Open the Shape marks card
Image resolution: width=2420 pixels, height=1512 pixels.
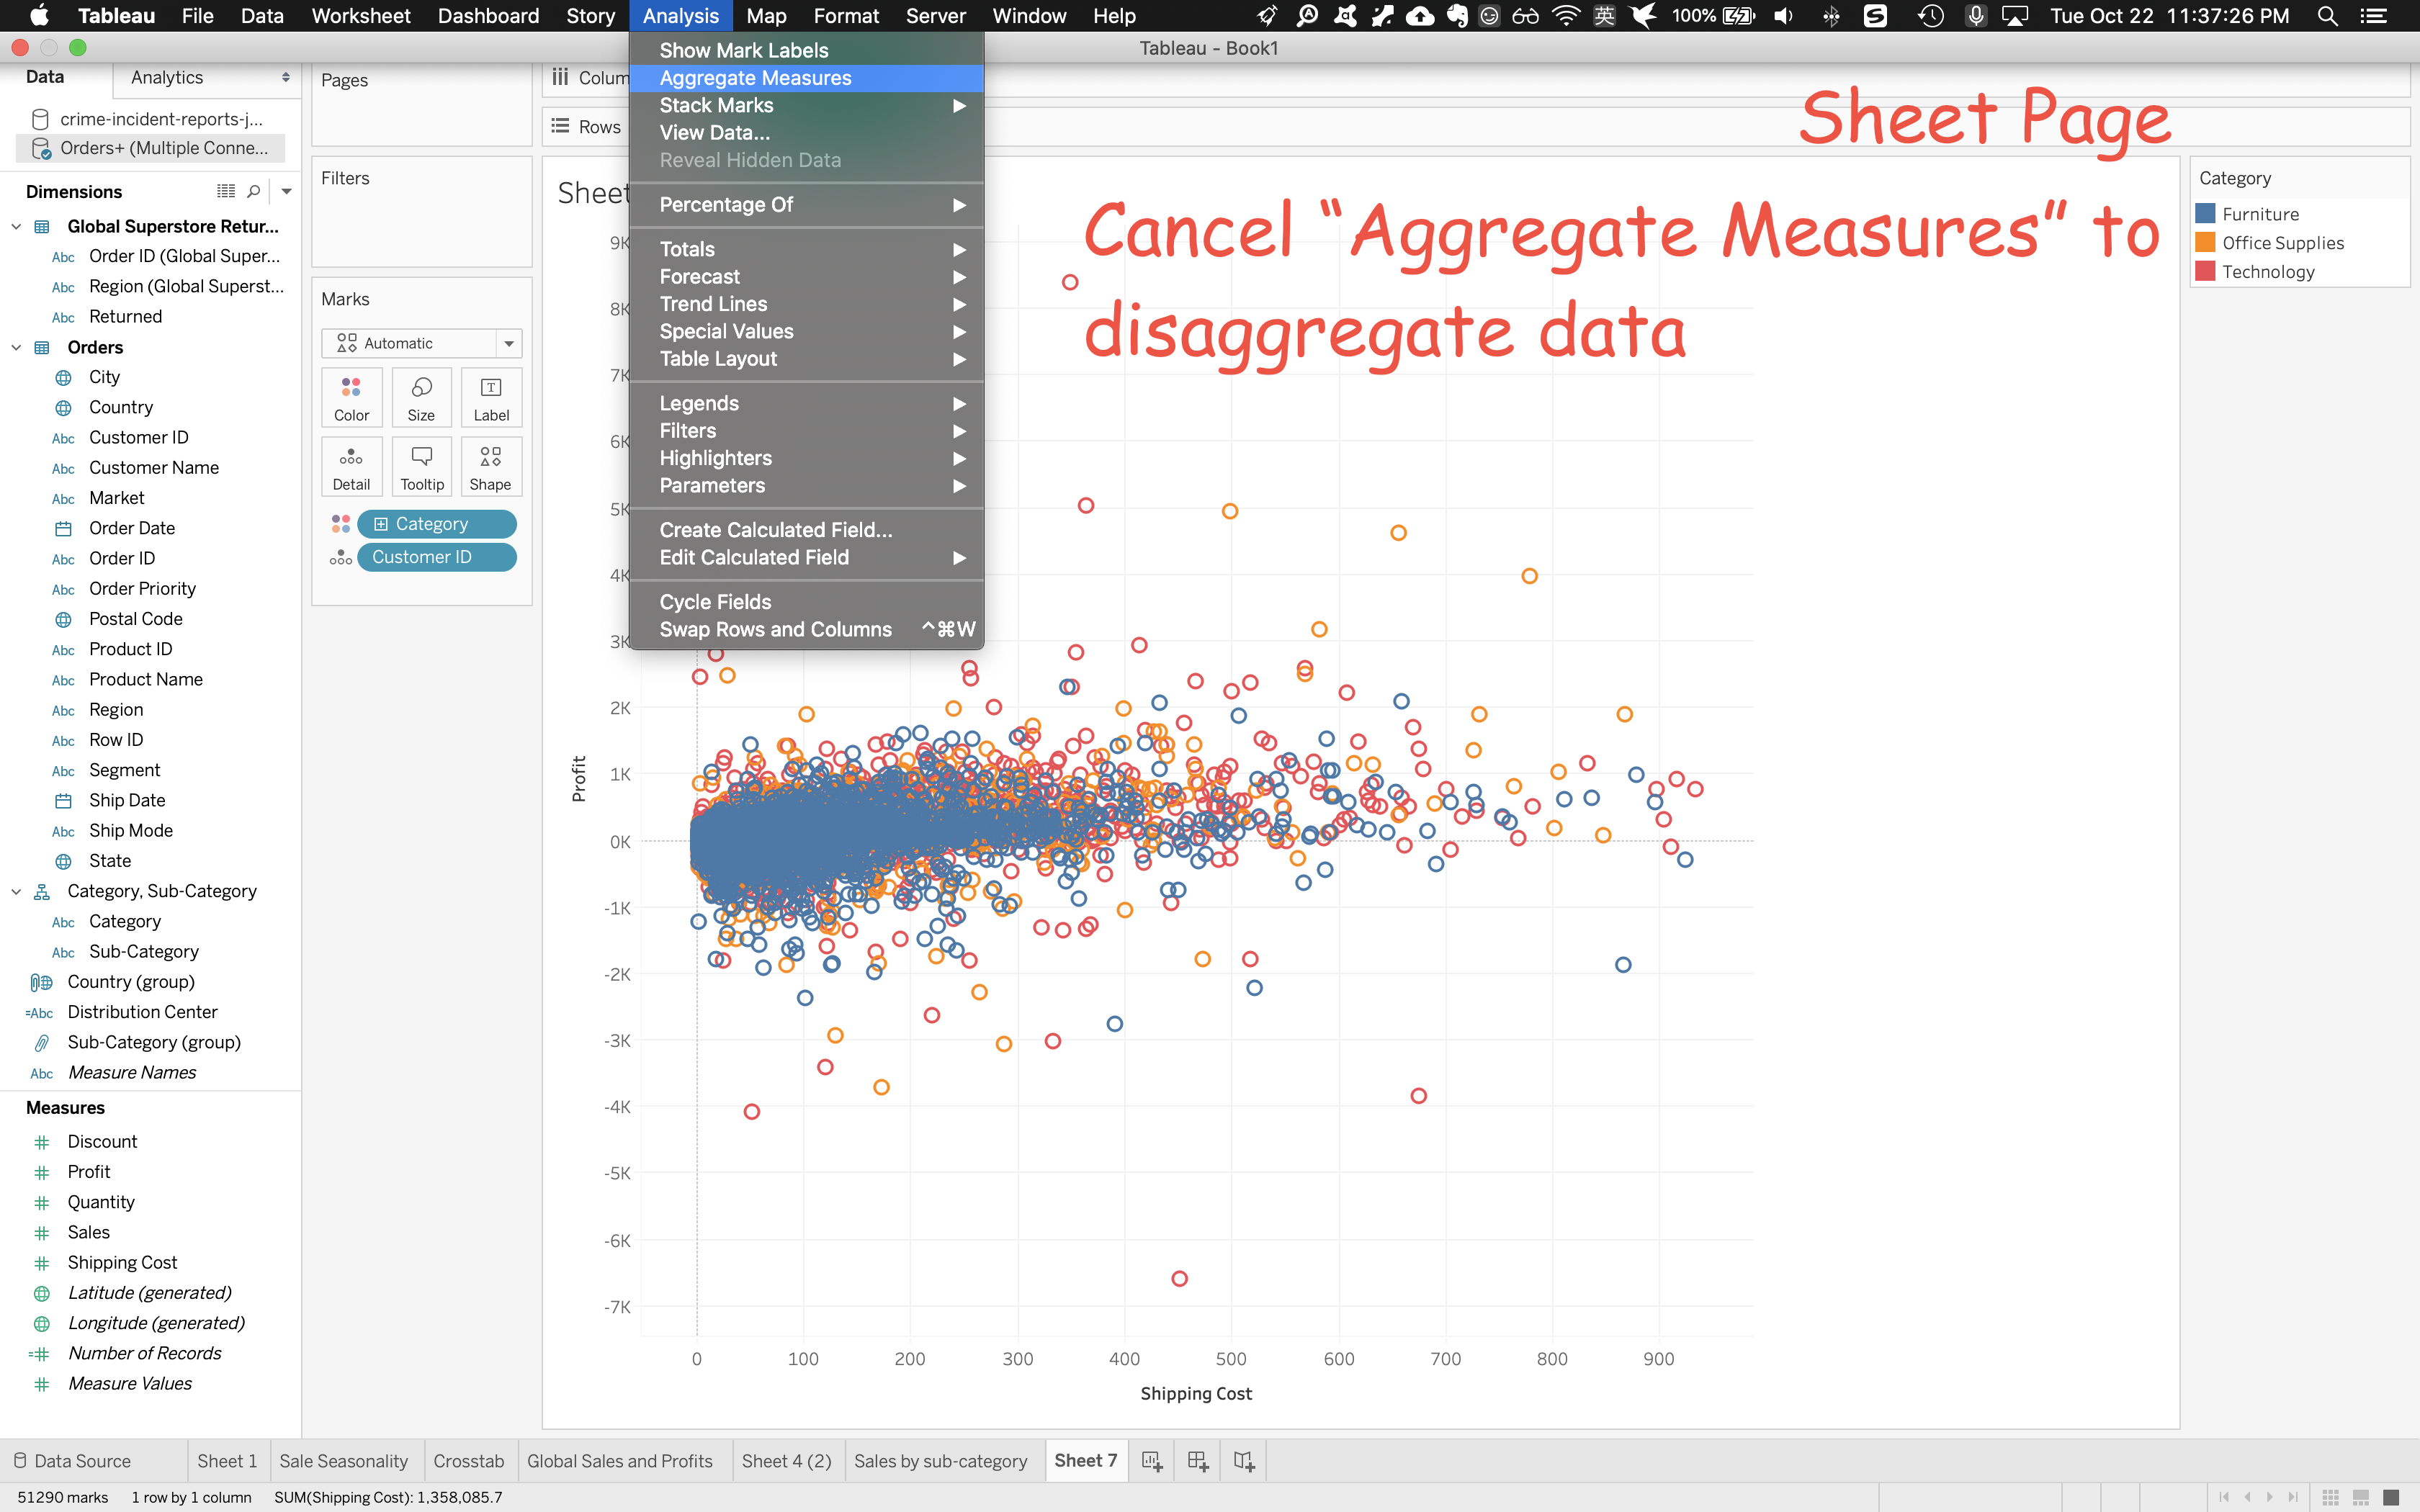(490, 467)
